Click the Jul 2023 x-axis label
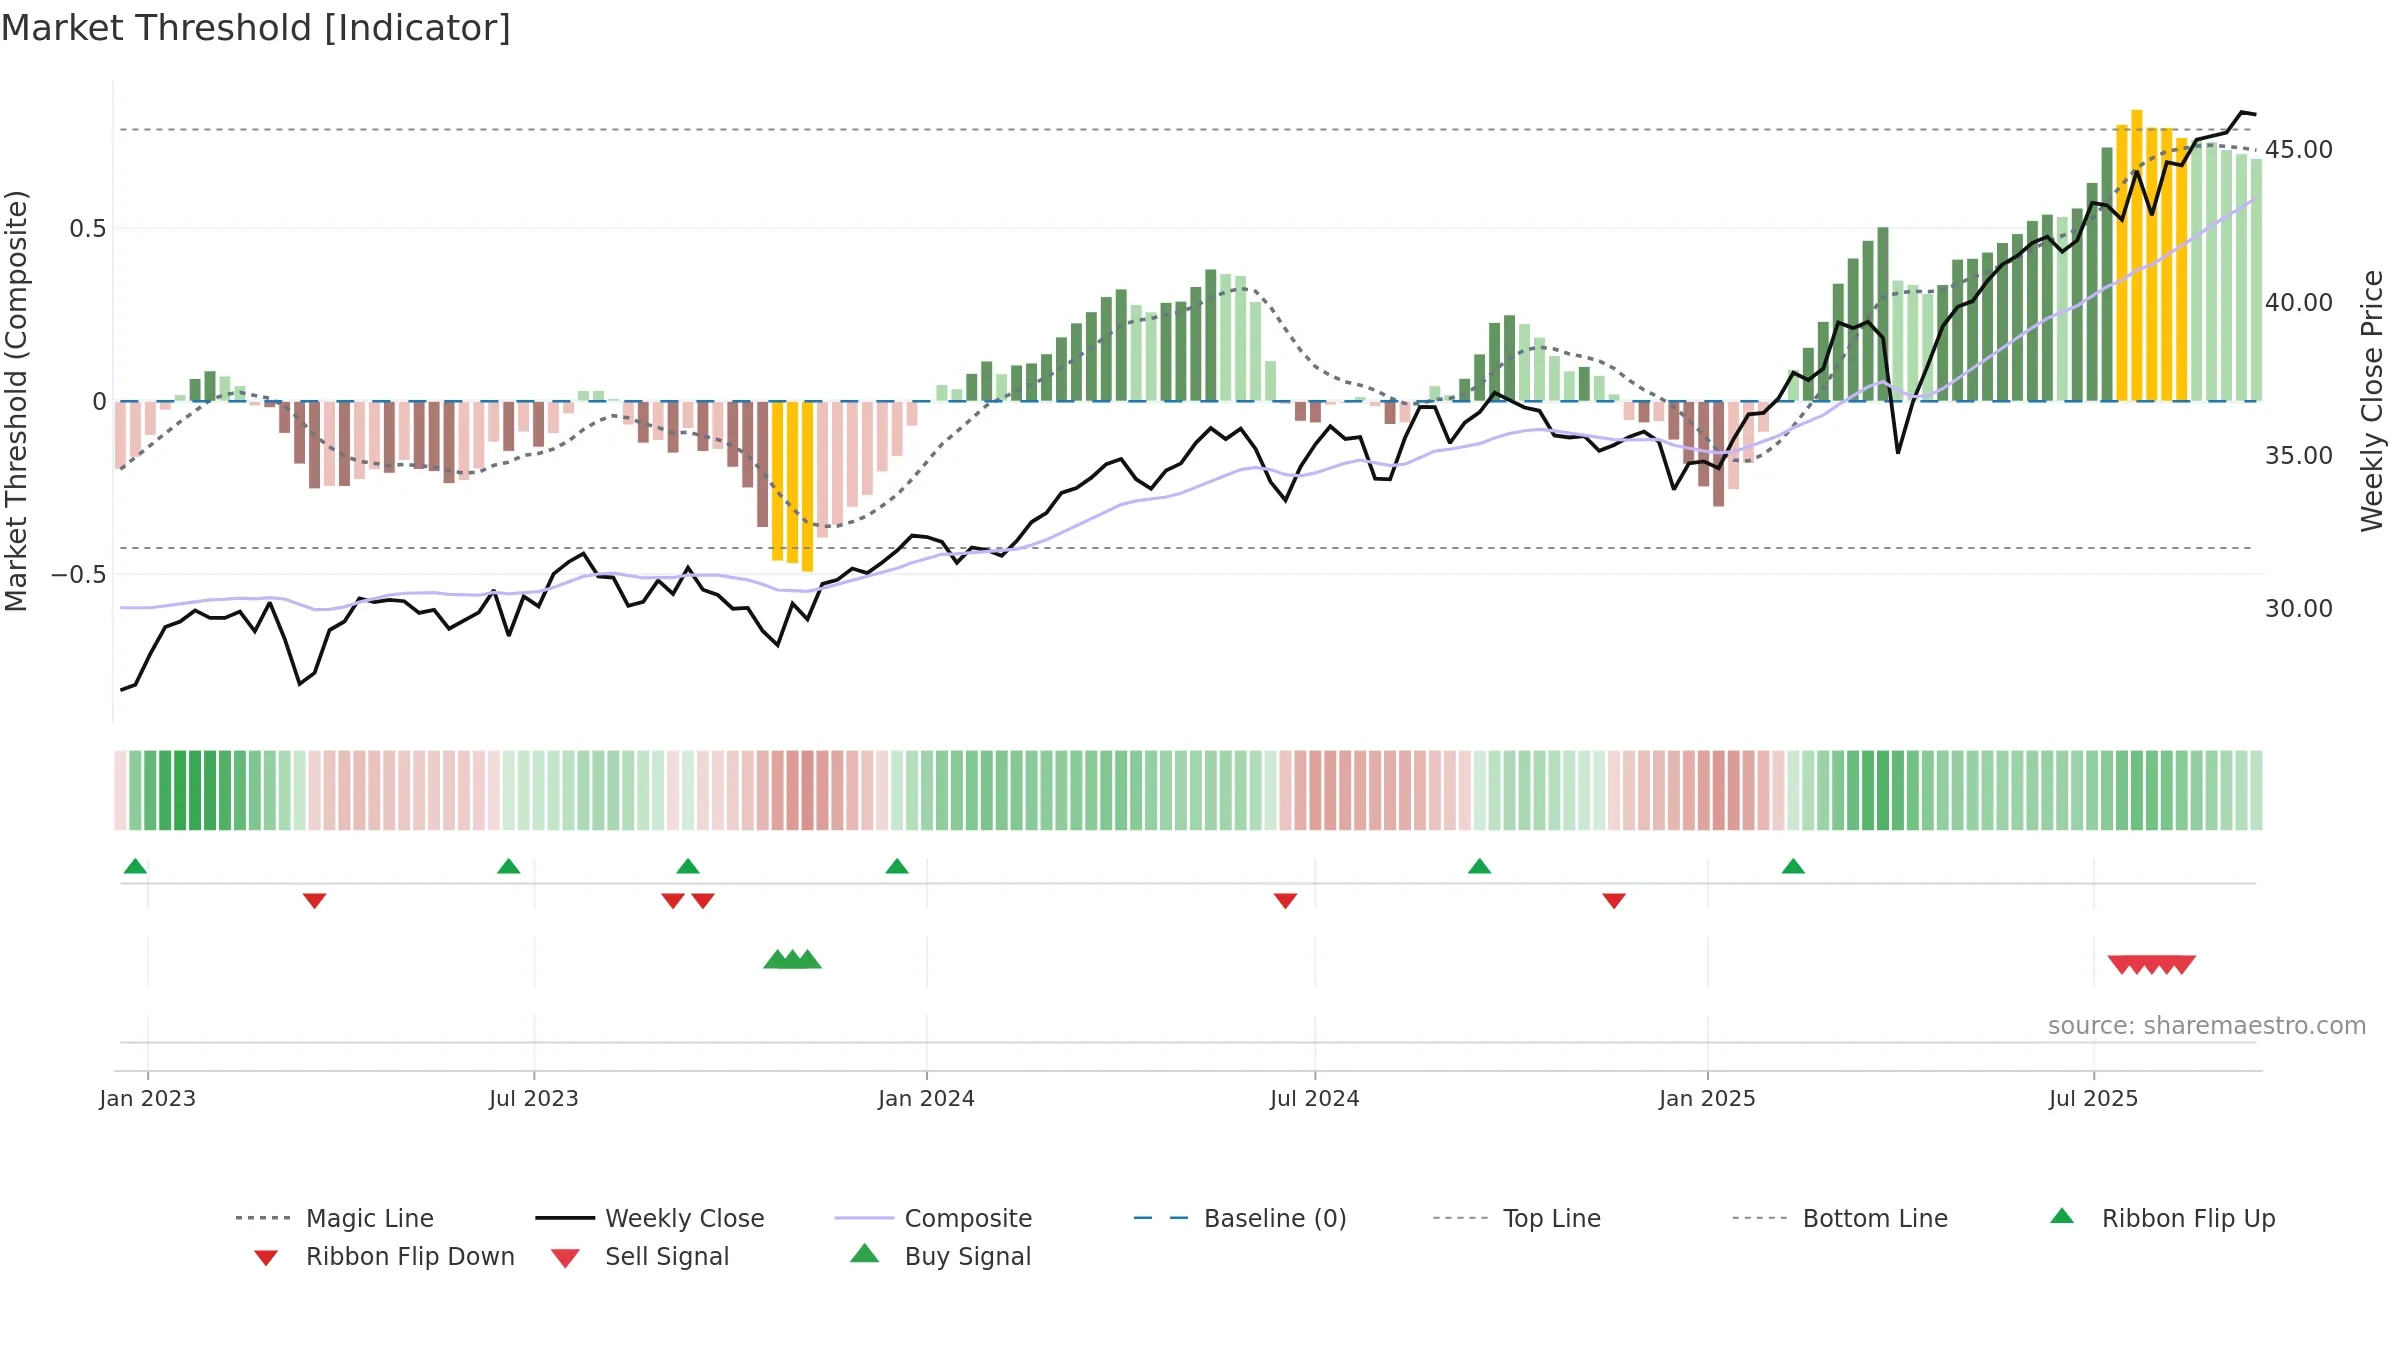 click(534, 1099)
